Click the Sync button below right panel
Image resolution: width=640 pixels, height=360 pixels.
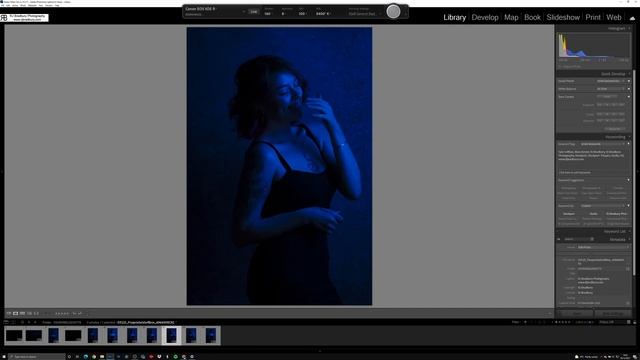[x=577, y=313]
